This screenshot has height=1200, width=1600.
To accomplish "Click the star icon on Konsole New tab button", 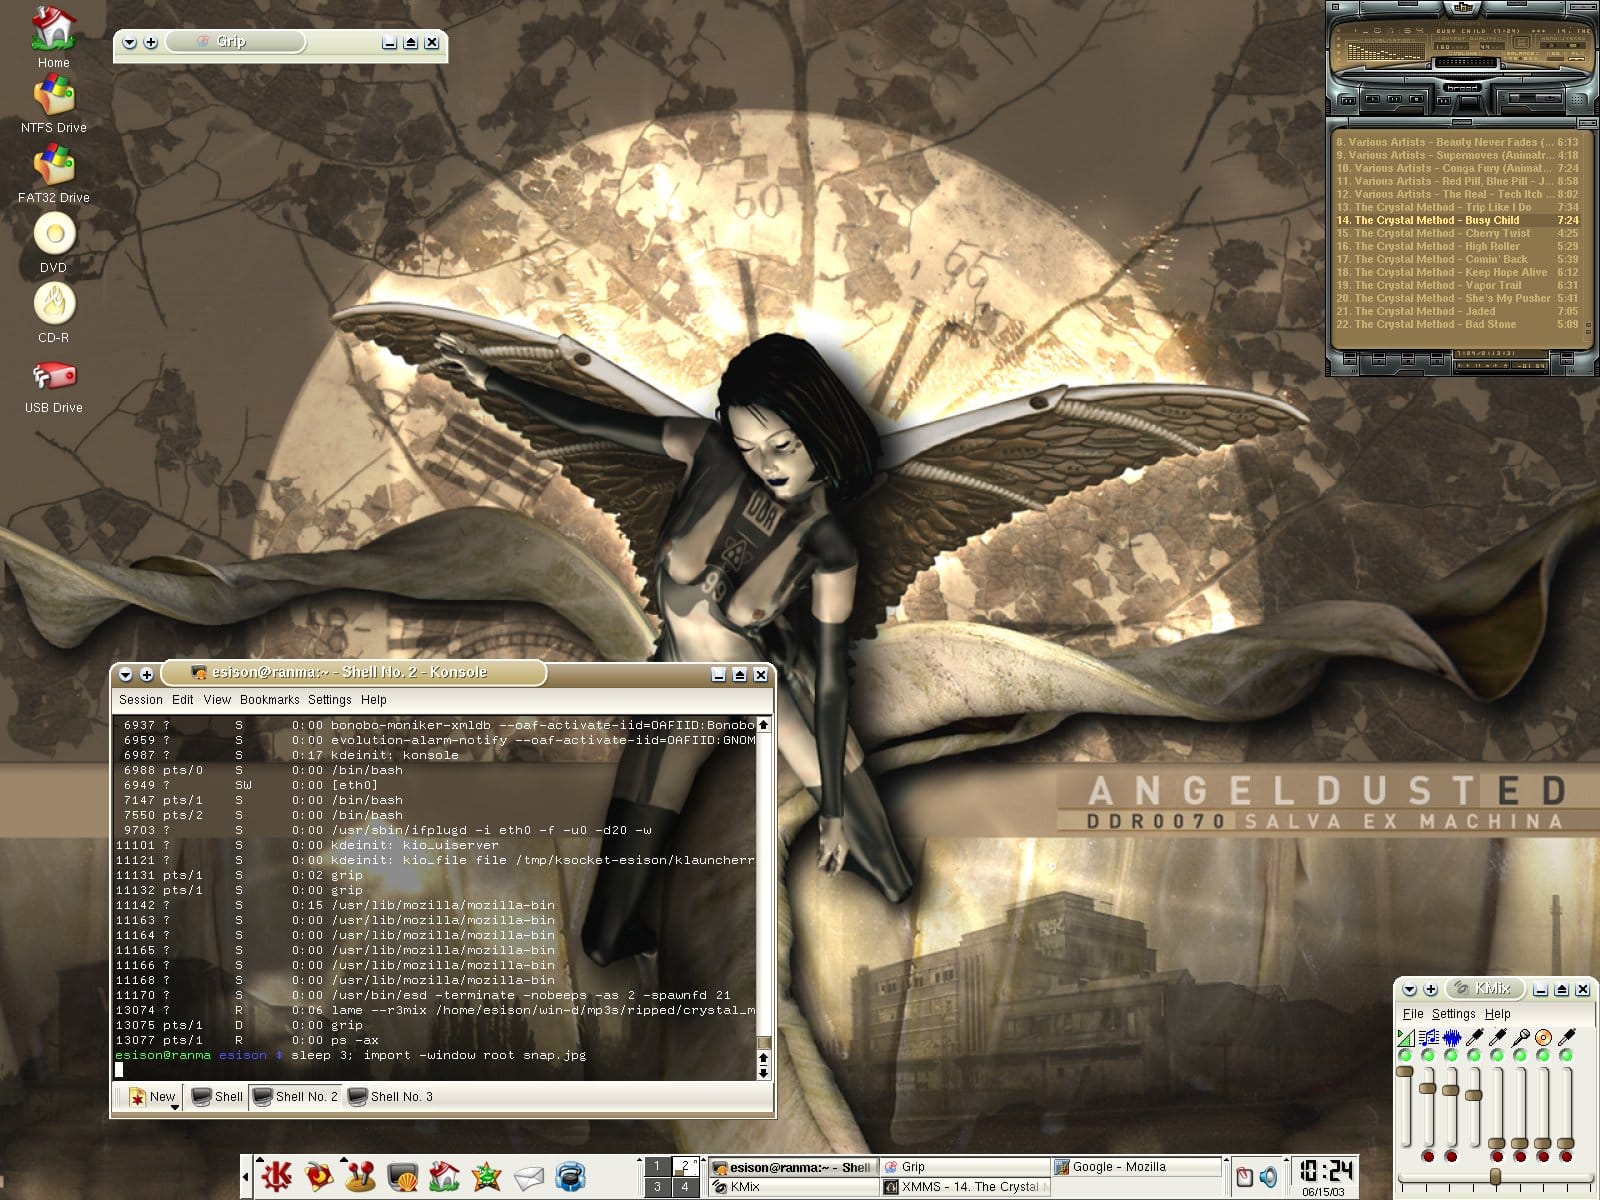I will coord(138,1097).
